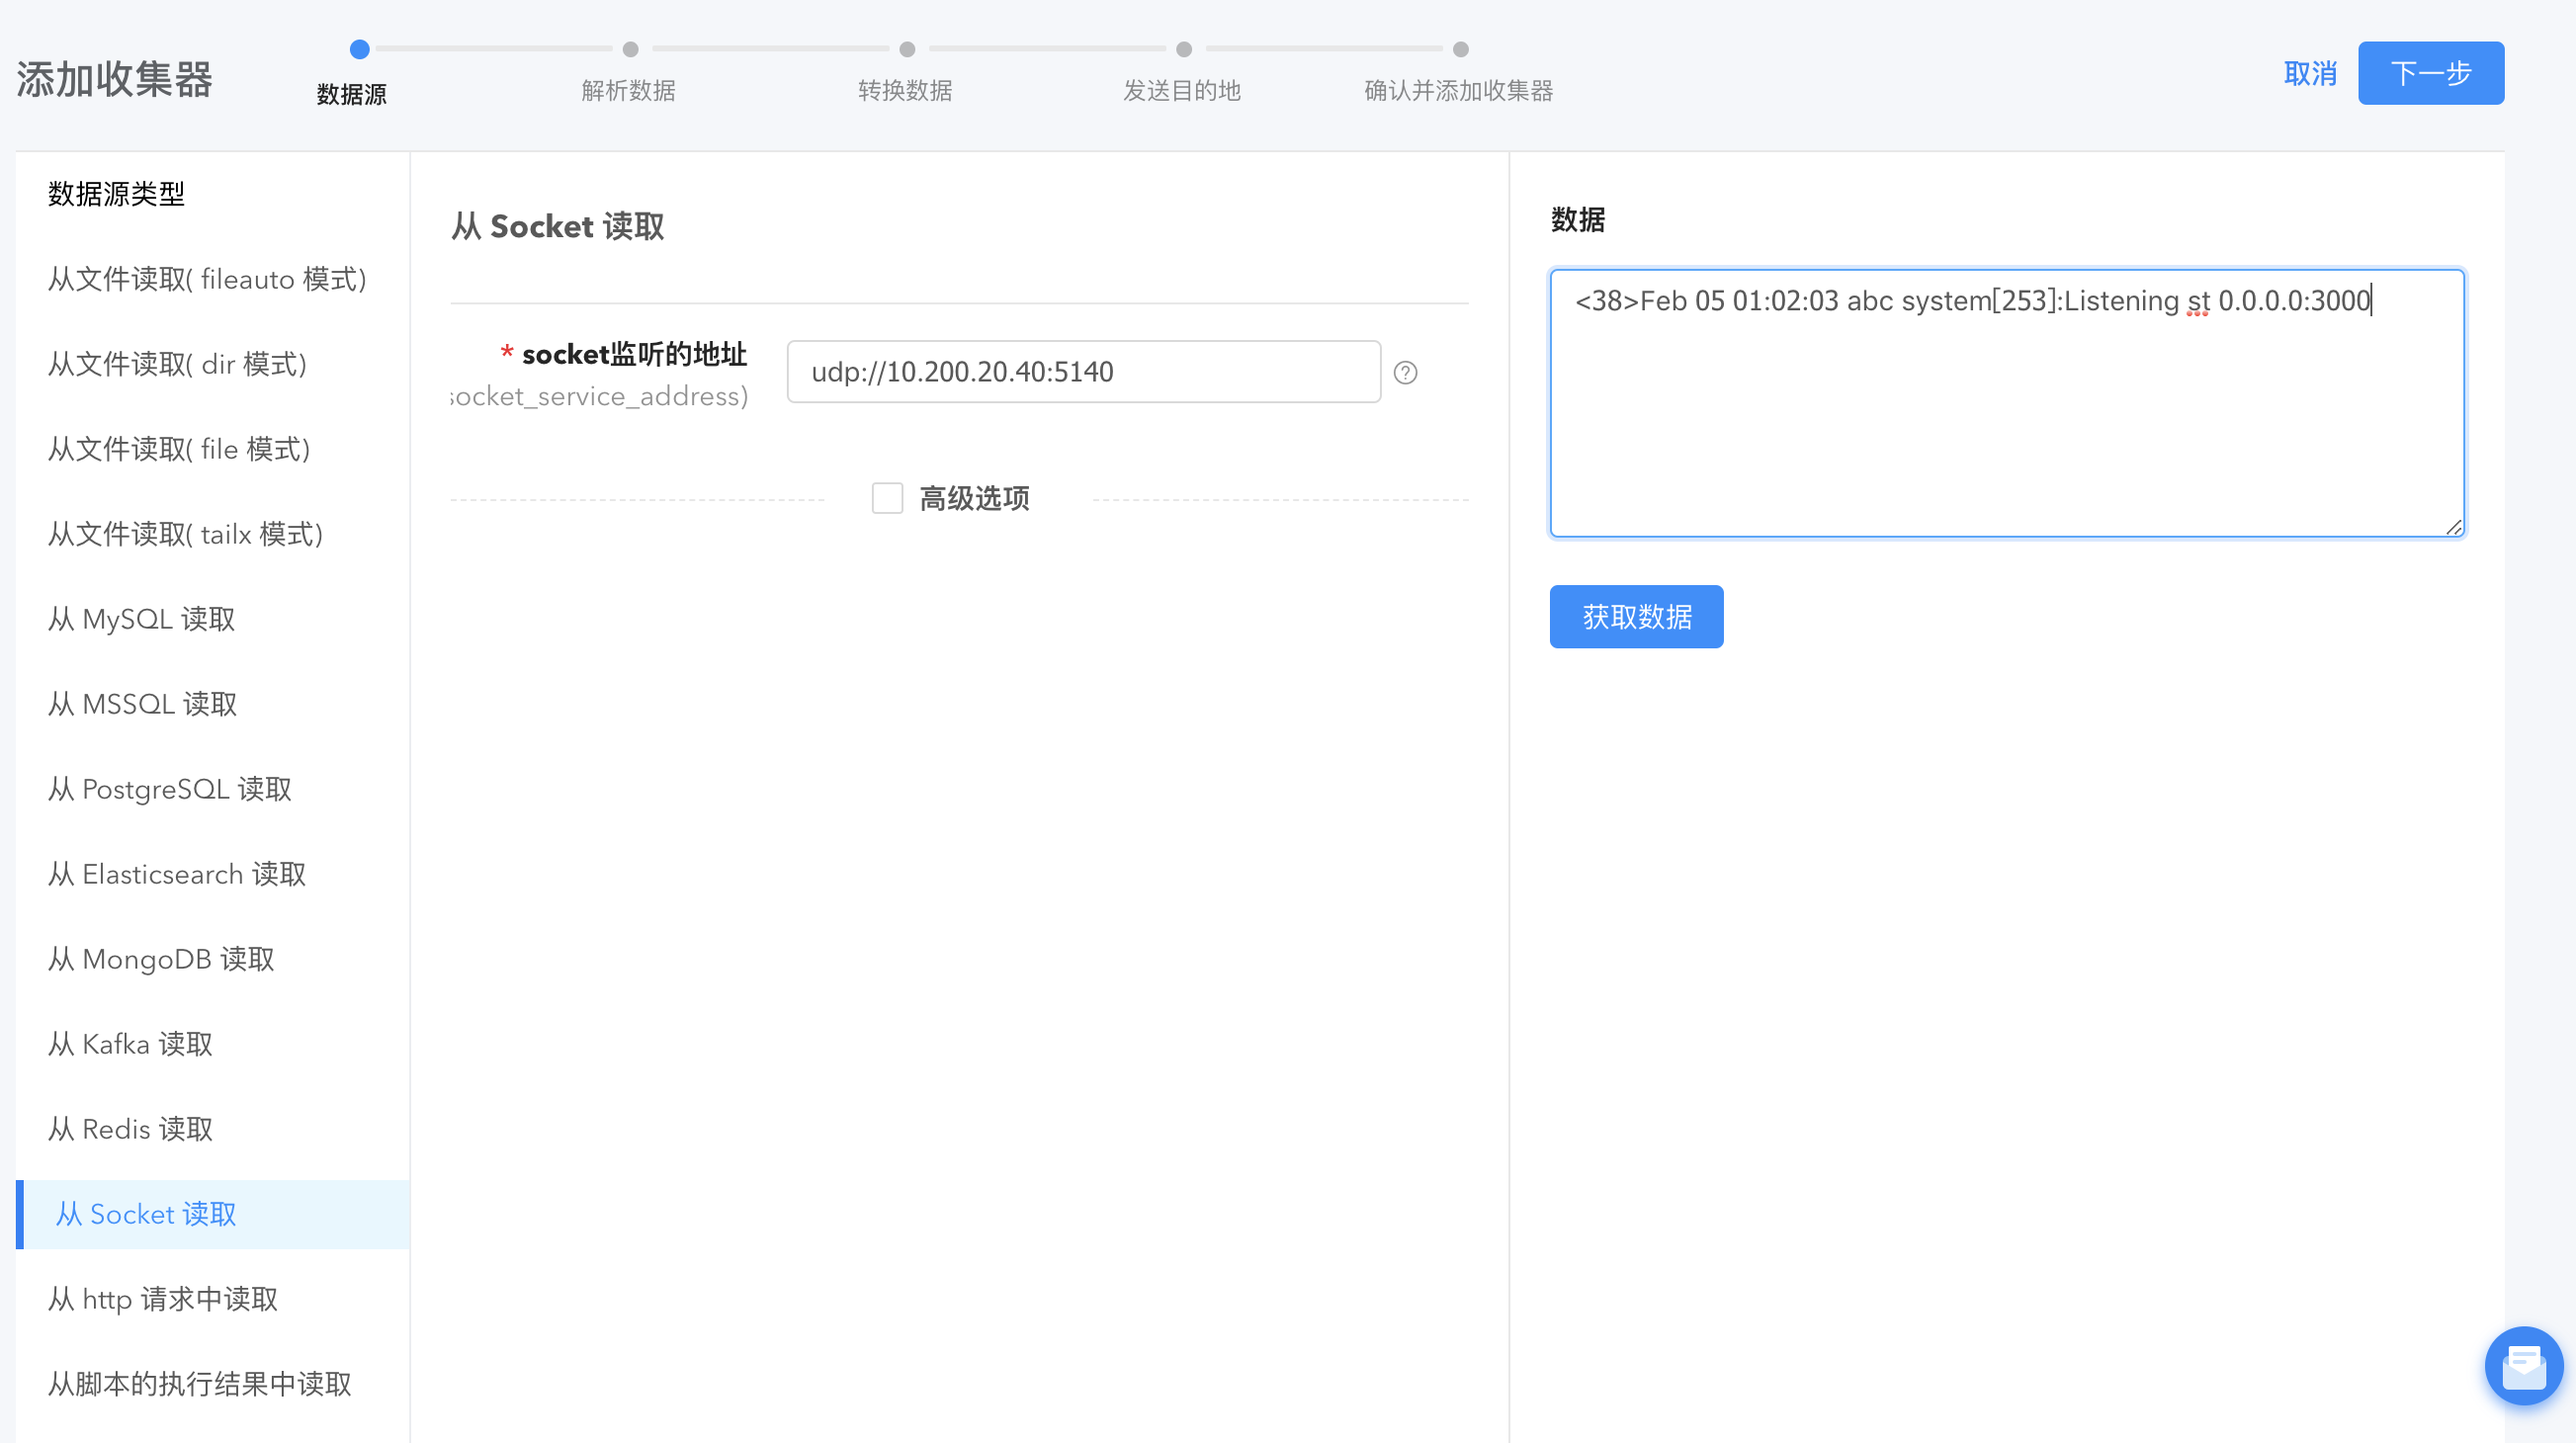Click the 下一步 button
The width and height of the screenshot is (2576, 1443).
(2430, 73)
